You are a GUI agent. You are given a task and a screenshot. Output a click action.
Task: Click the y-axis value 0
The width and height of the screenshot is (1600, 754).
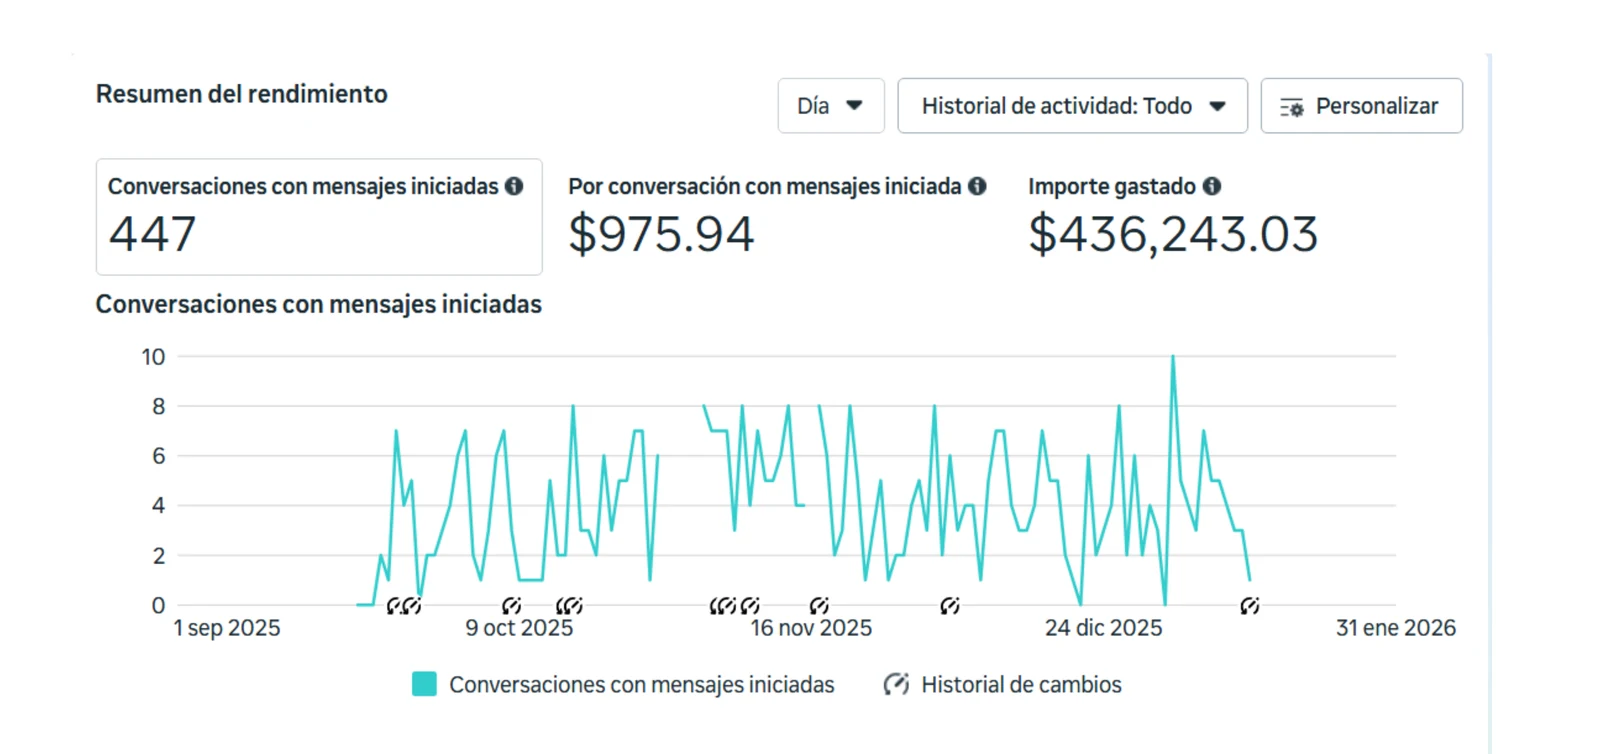[x=159, y=605]
